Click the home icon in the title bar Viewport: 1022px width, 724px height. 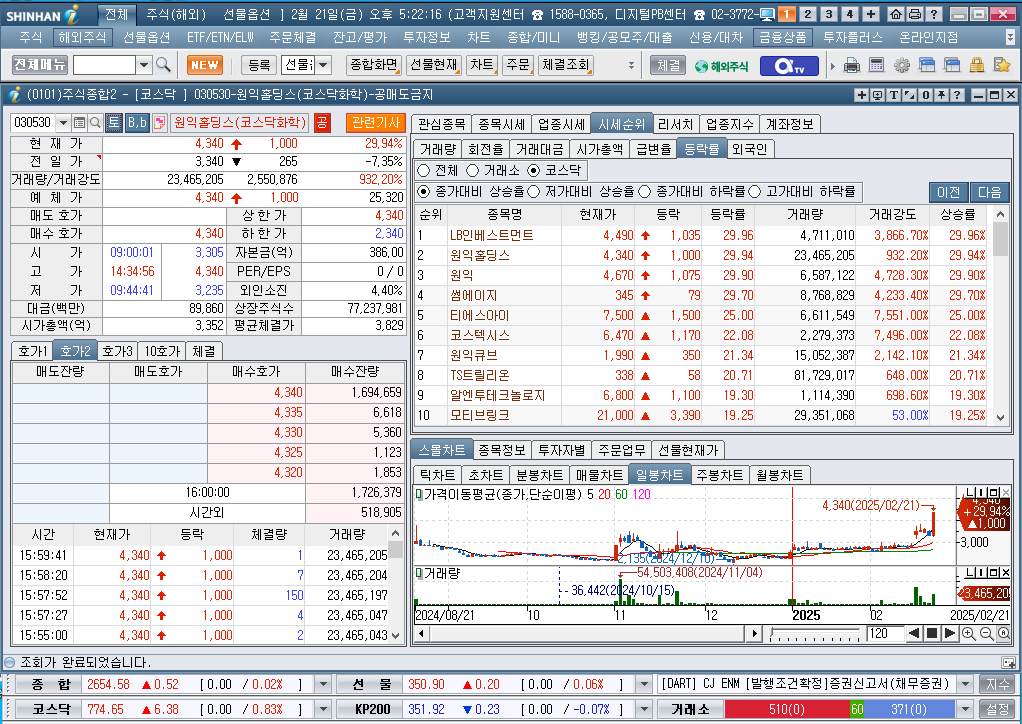[x=896, y=14]
